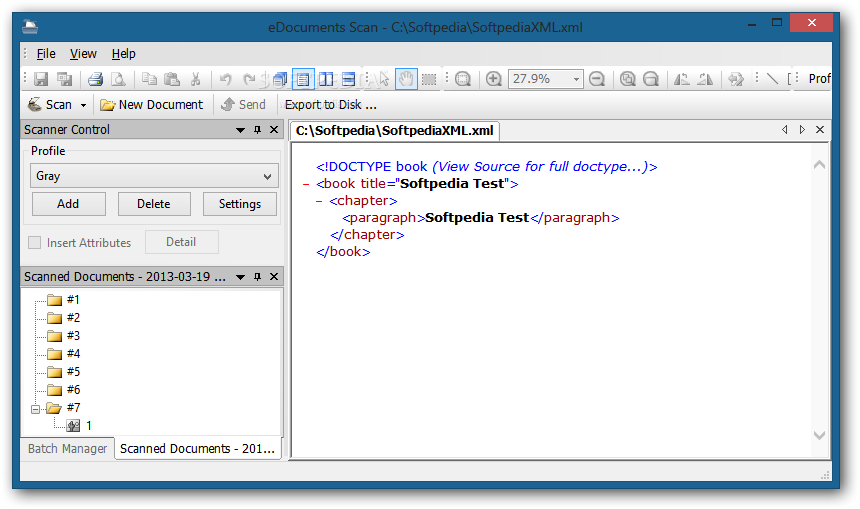860x509 pixels.
Task: Click the Paste clipboard icon
Action: 172,79
